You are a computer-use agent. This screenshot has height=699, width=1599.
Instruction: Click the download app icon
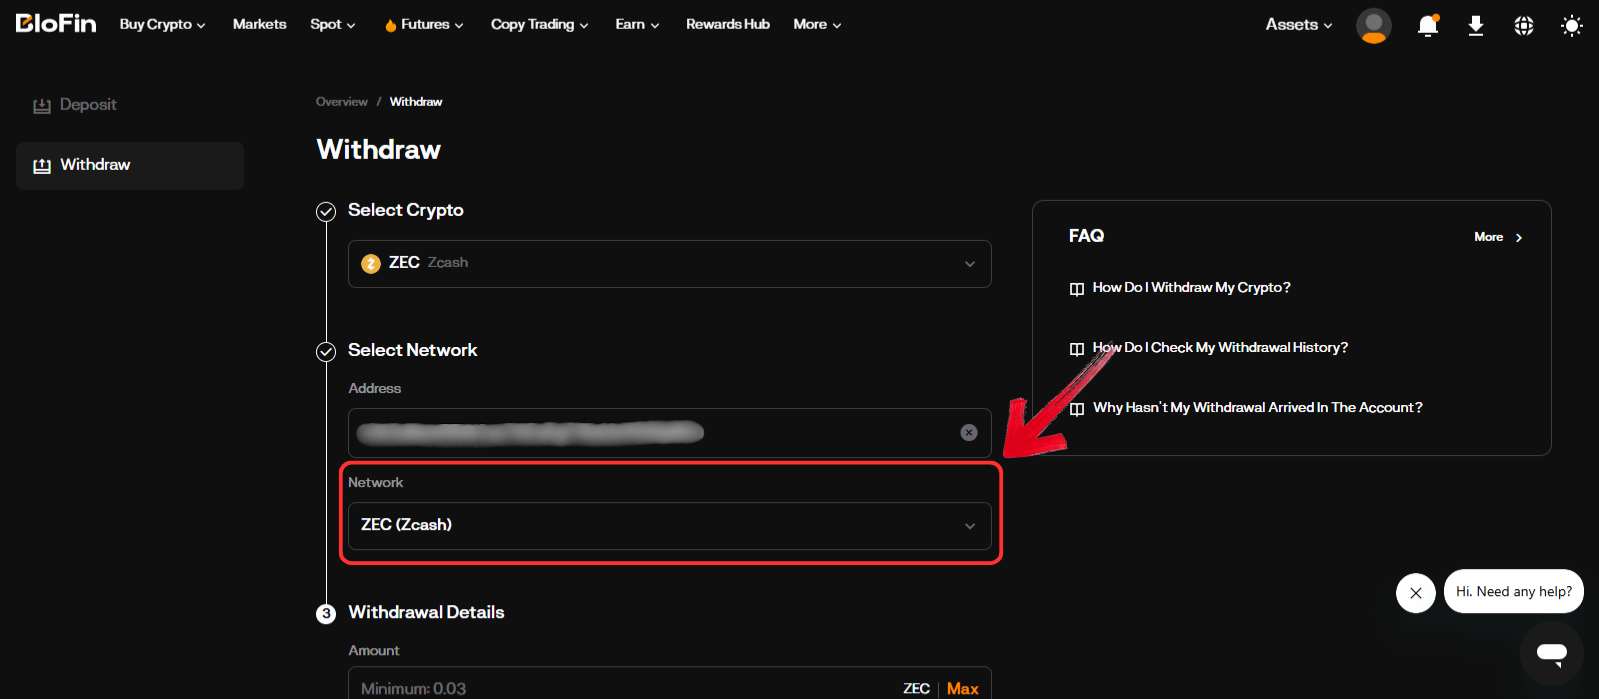coord(1475,26)
